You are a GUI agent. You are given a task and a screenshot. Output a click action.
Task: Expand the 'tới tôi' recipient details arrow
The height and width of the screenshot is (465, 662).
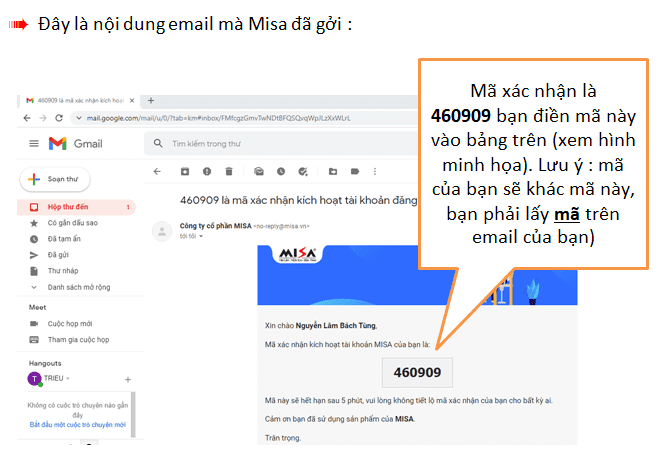pyautogui.click(x=201, y=236)
